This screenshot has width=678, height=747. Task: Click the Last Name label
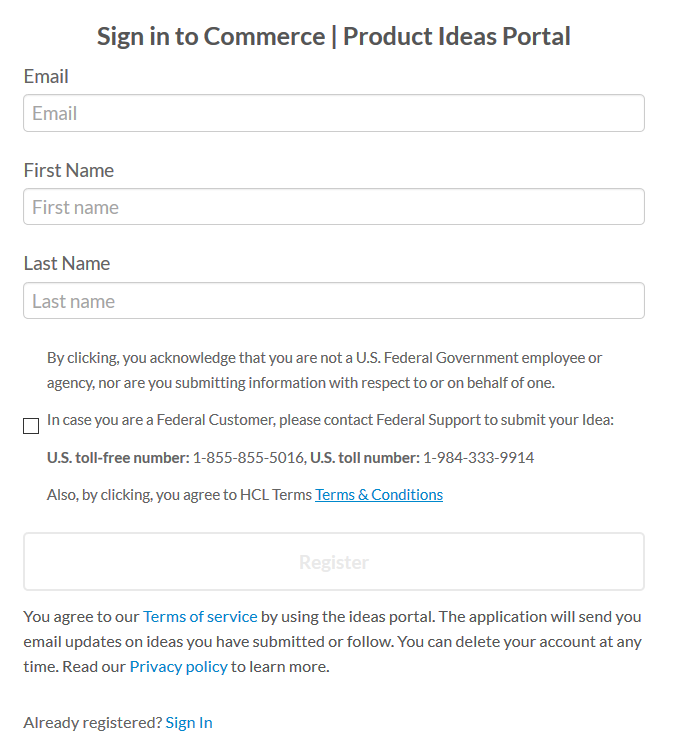pos(67,263)
